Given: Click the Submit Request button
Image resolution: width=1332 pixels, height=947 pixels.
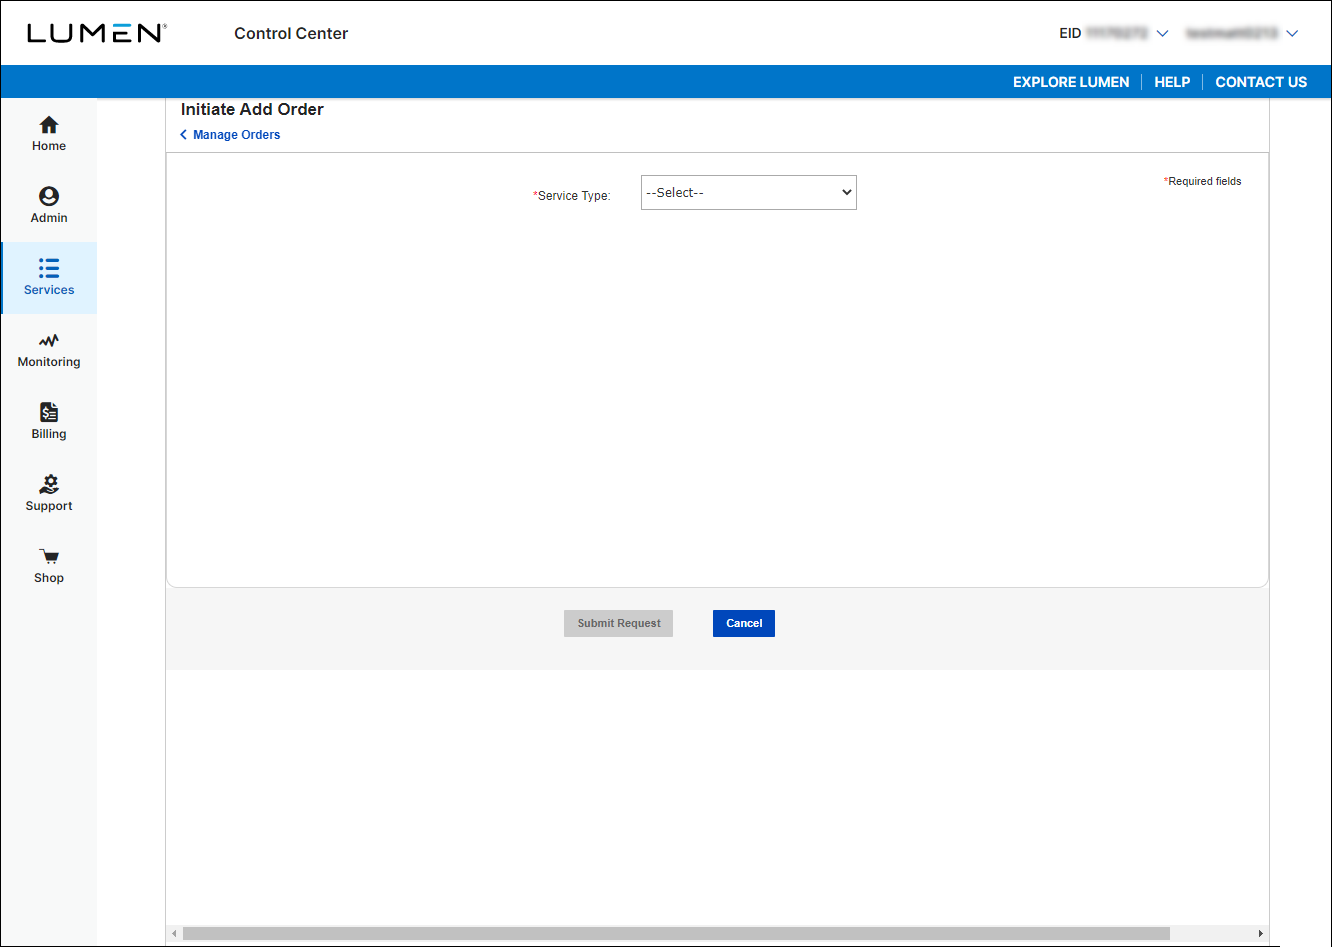Looking at the screenshot, I should pyautogui.click(x=619, y=623).
